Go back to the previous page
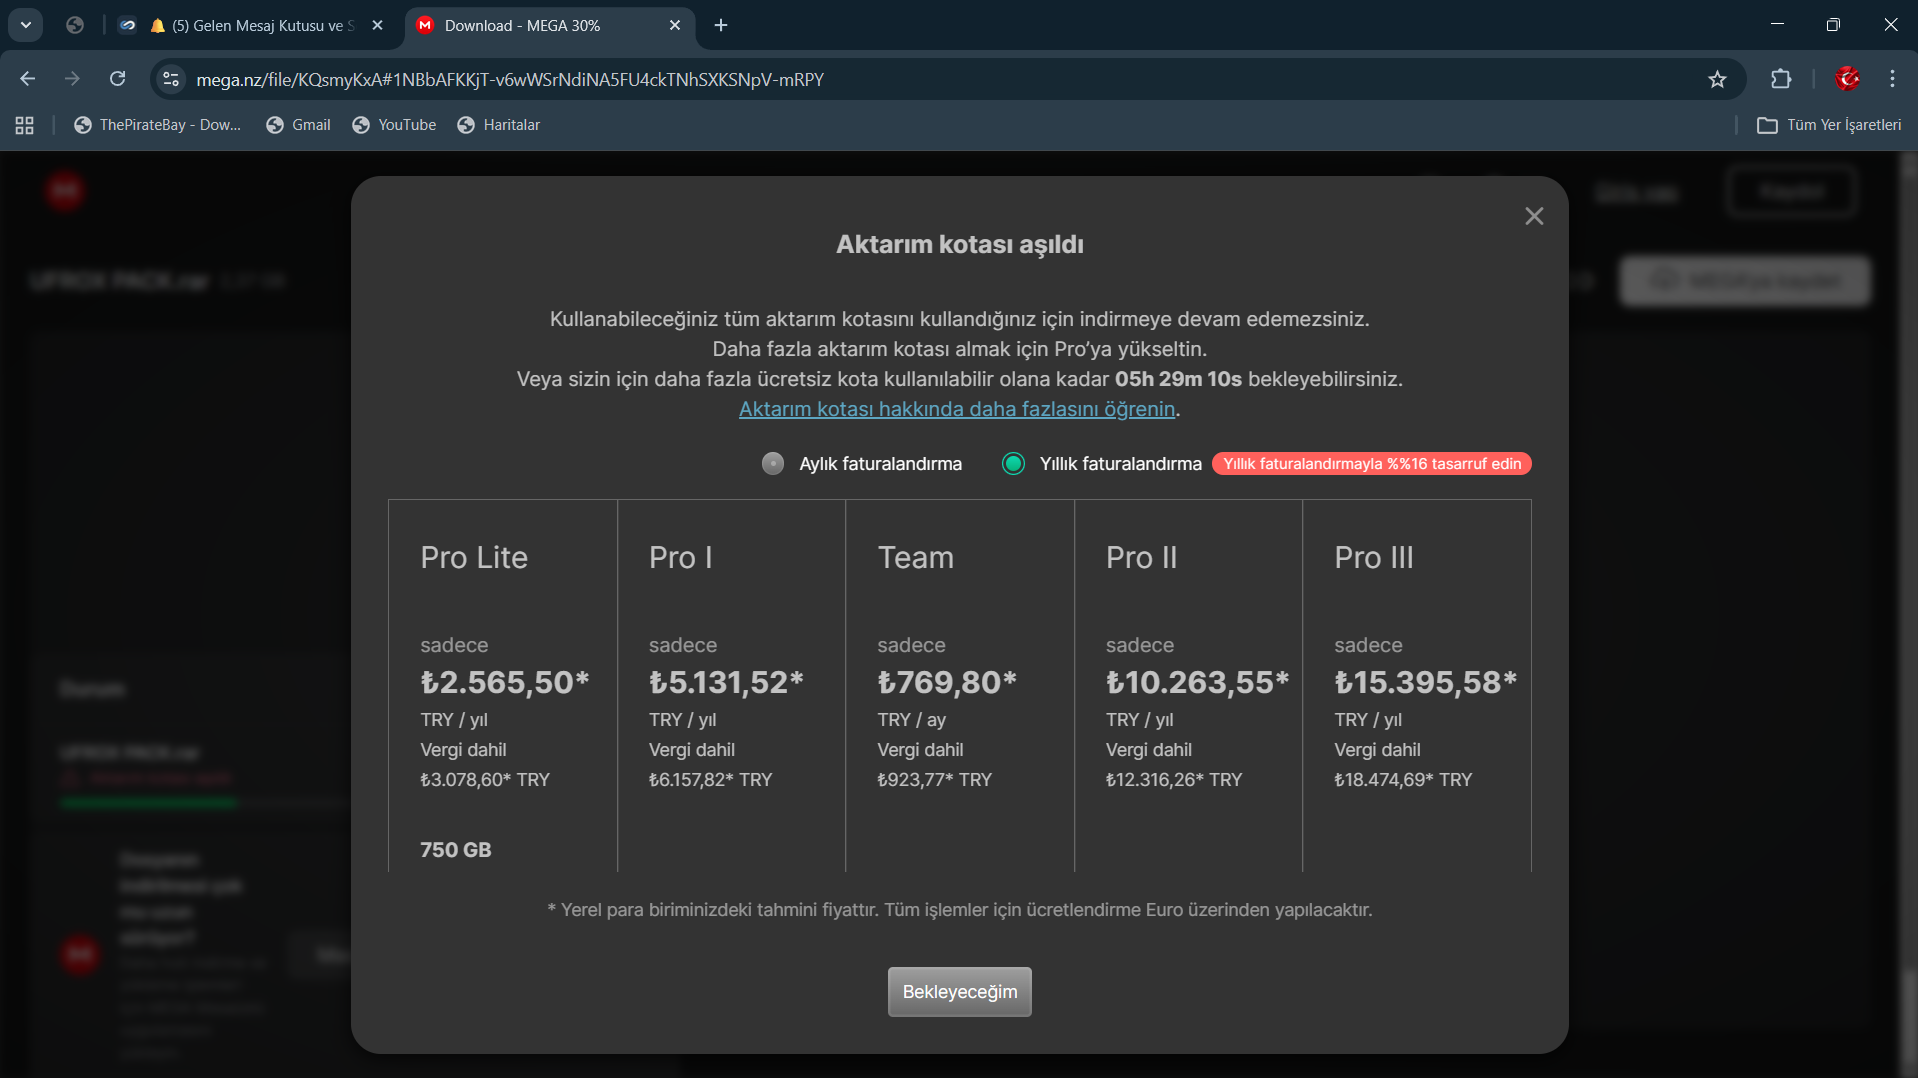 [x=27, y=79]
